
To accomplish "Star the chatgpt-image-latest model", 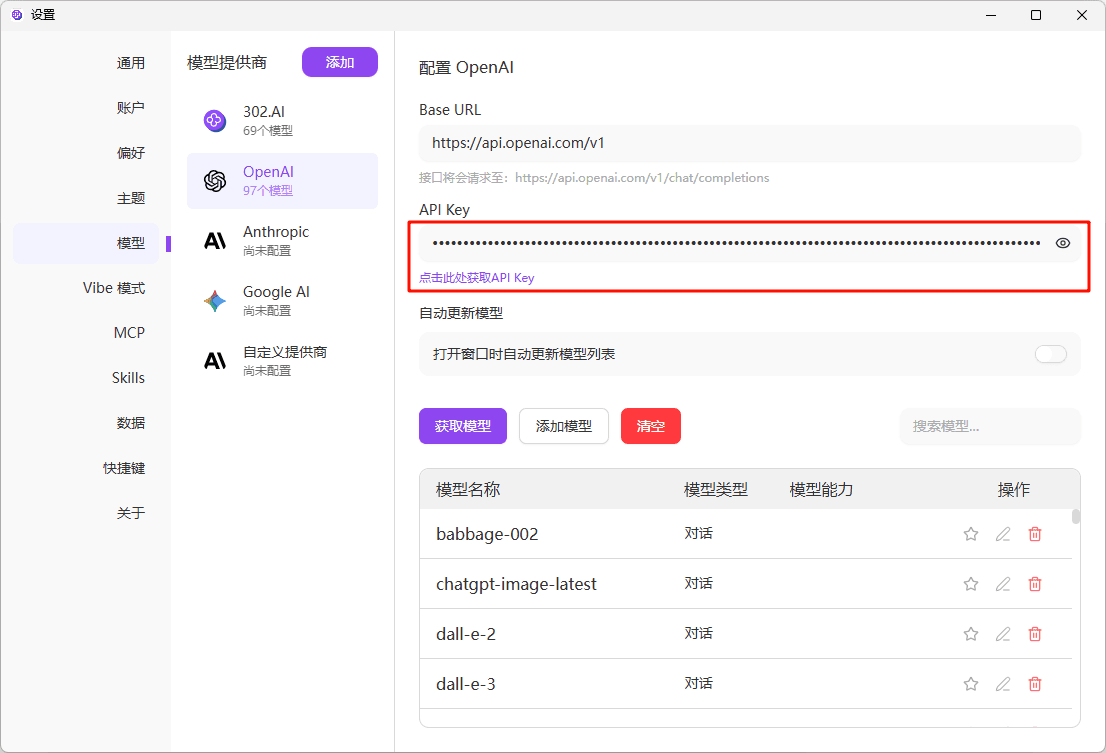I will pyautogui.click(x=971, y=584).
